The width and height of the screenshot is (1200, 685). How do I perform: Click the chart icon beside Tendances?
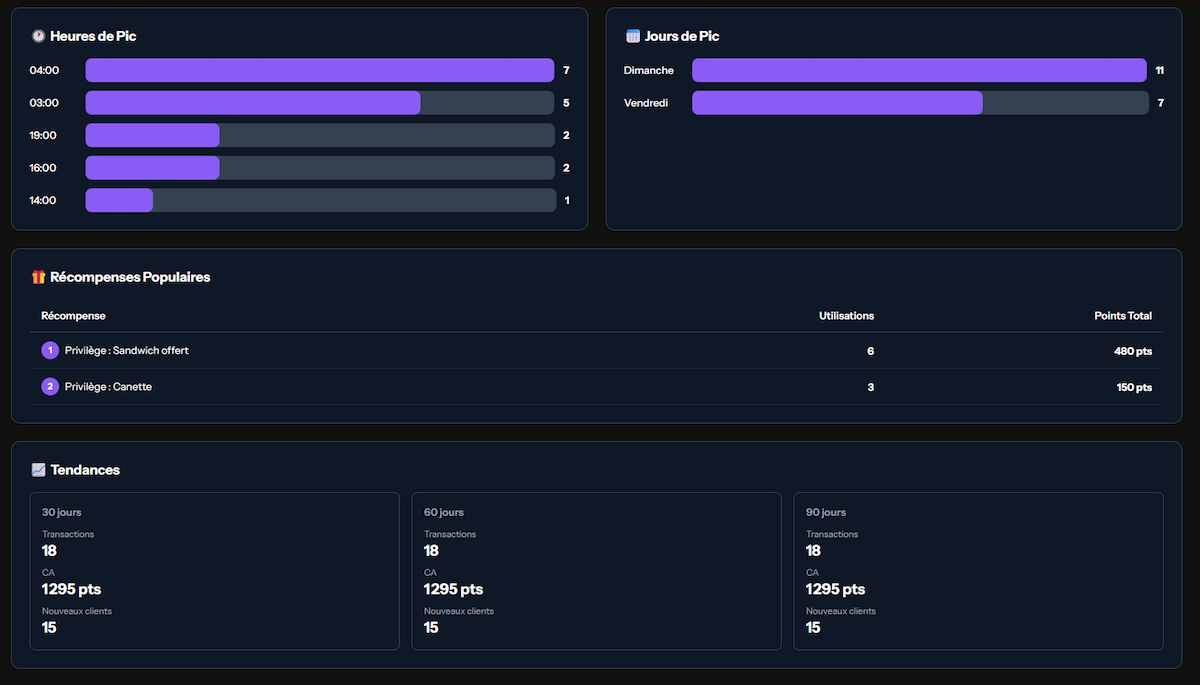point(38,470)
